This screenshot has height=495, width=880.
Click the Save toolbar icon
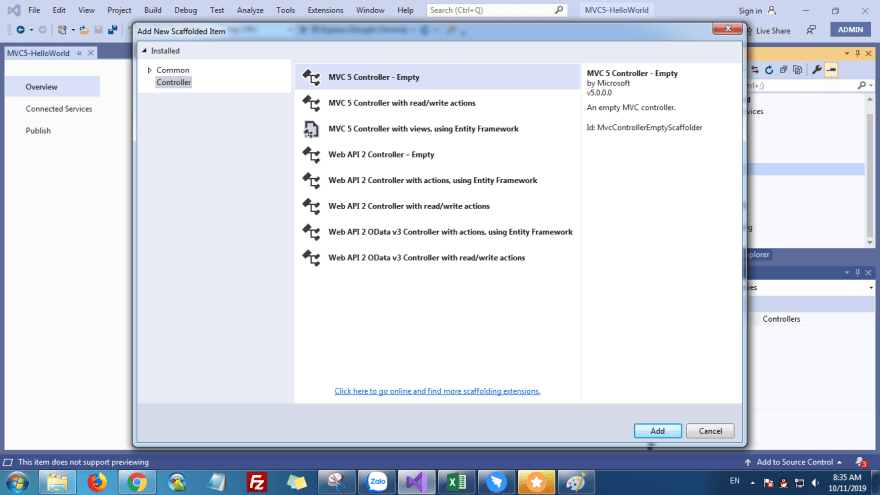coord(98,30)
